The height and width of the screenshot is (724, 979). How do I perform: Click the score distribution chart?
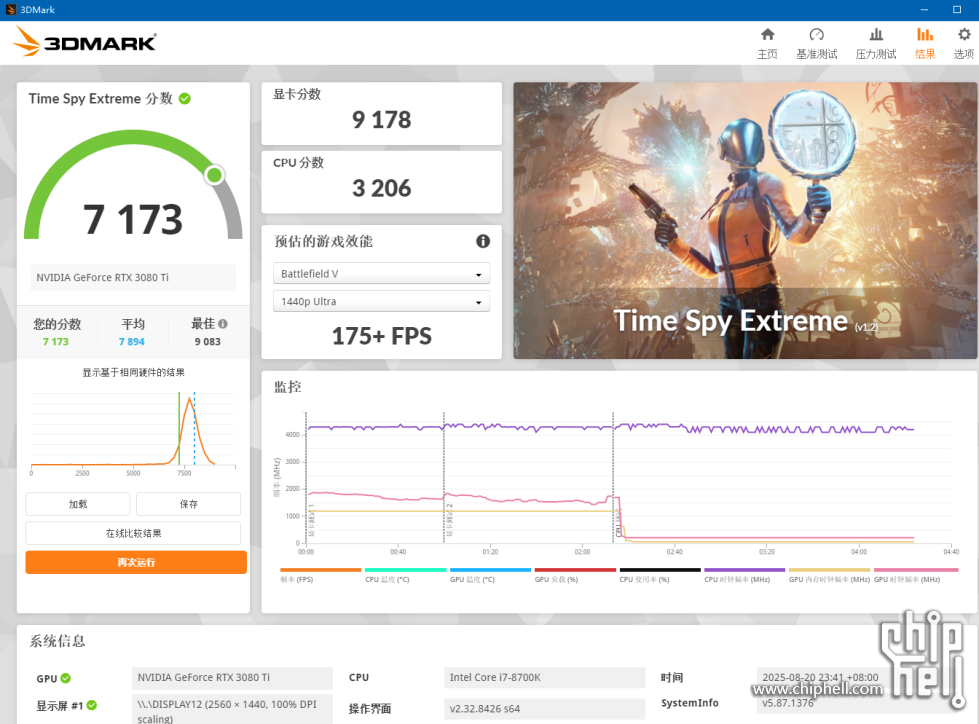point(133,431)
